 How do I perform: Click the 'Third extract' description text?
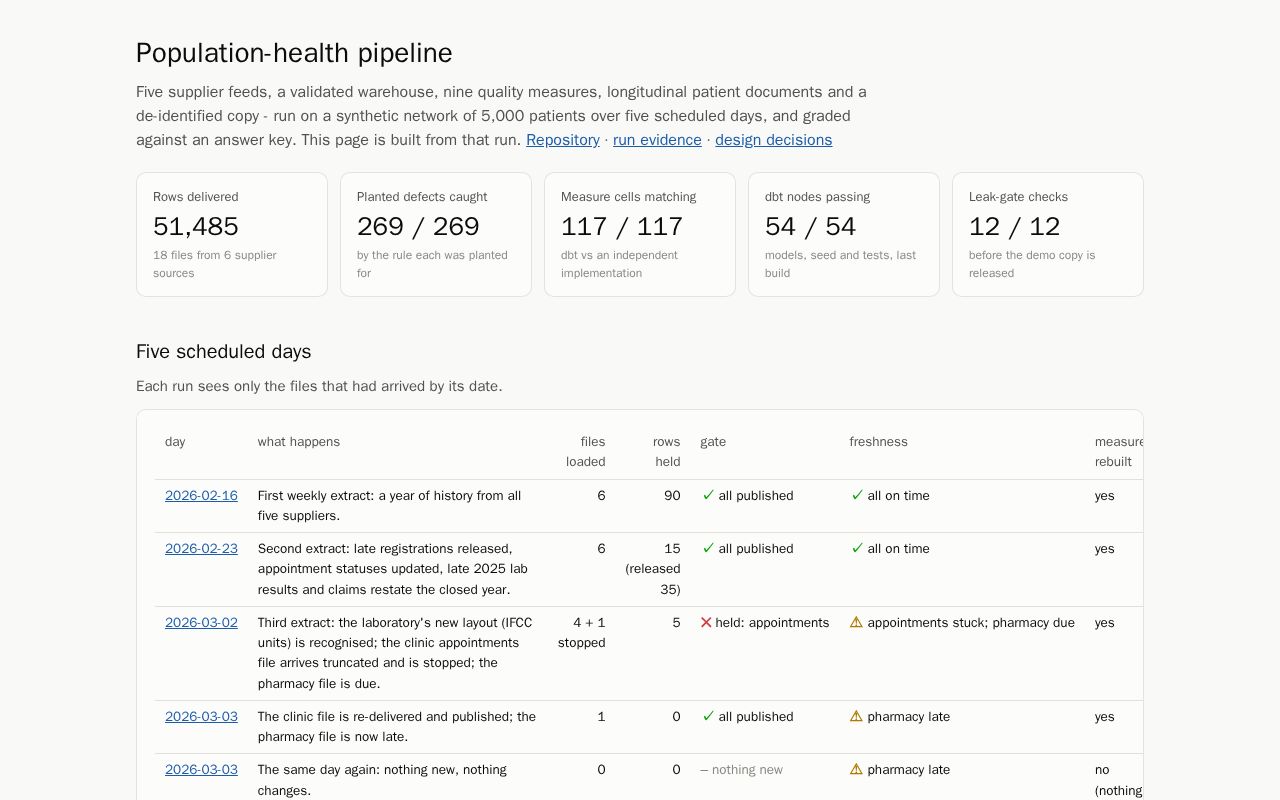point(395,653)
